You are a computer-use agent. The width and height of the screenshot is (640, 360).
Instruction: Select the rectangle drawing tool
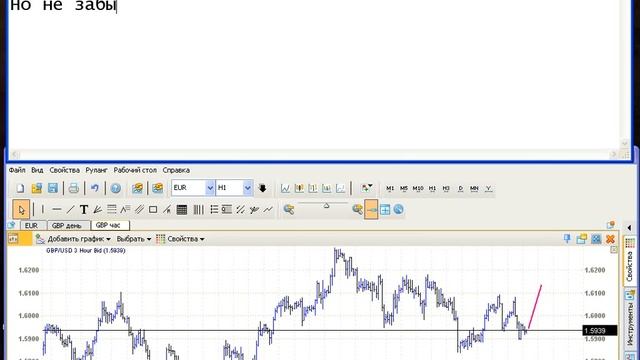(x=153, y=210)
